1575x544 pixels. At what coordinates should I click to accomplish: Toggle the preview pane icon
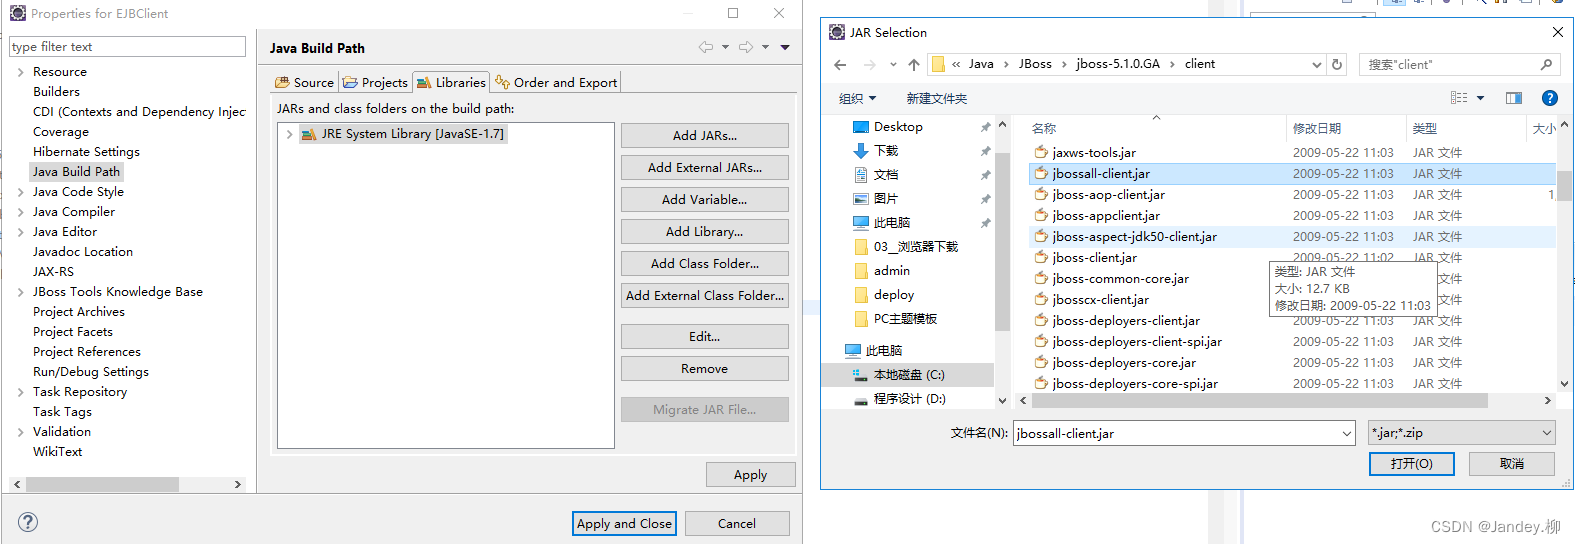(1514, 98)
